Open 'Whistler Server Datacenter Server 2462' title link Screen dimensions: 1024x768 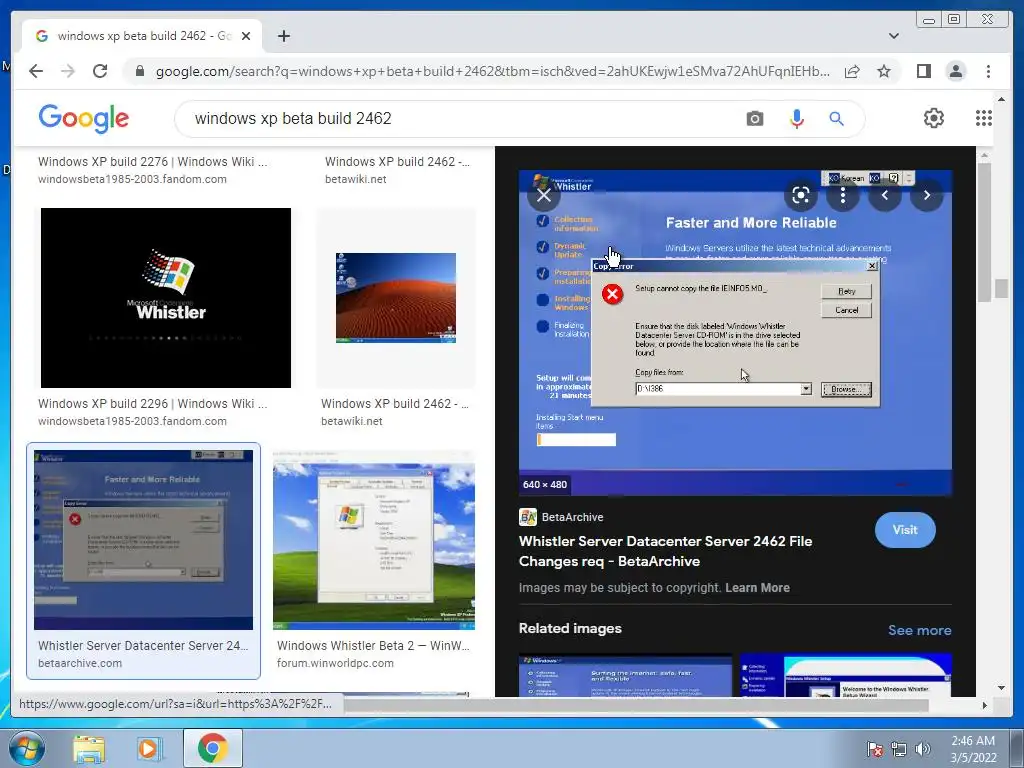665,551
